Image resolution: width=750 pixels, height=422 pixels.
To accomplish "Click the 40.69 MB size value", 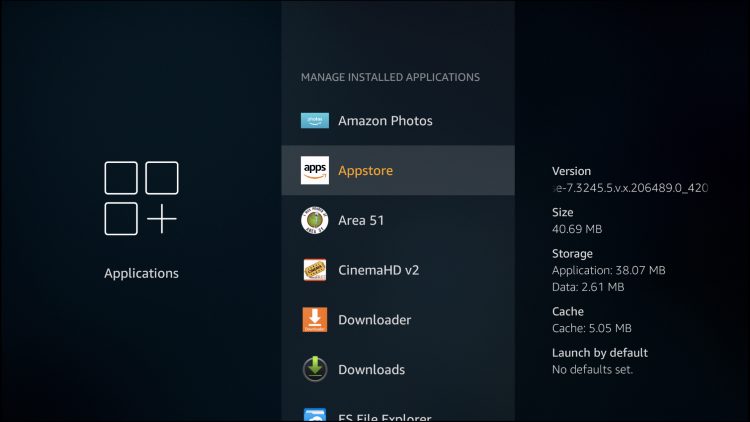I will coord(577,229).
